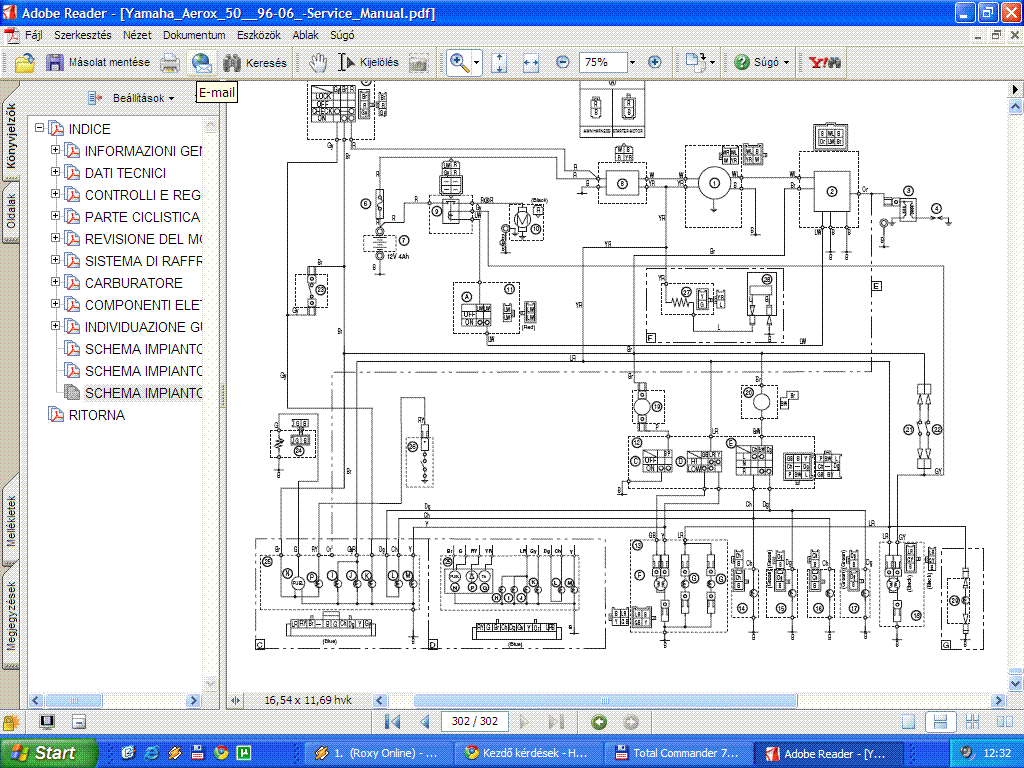
Task: Enable single page layout view
Action: click(908, 722)
